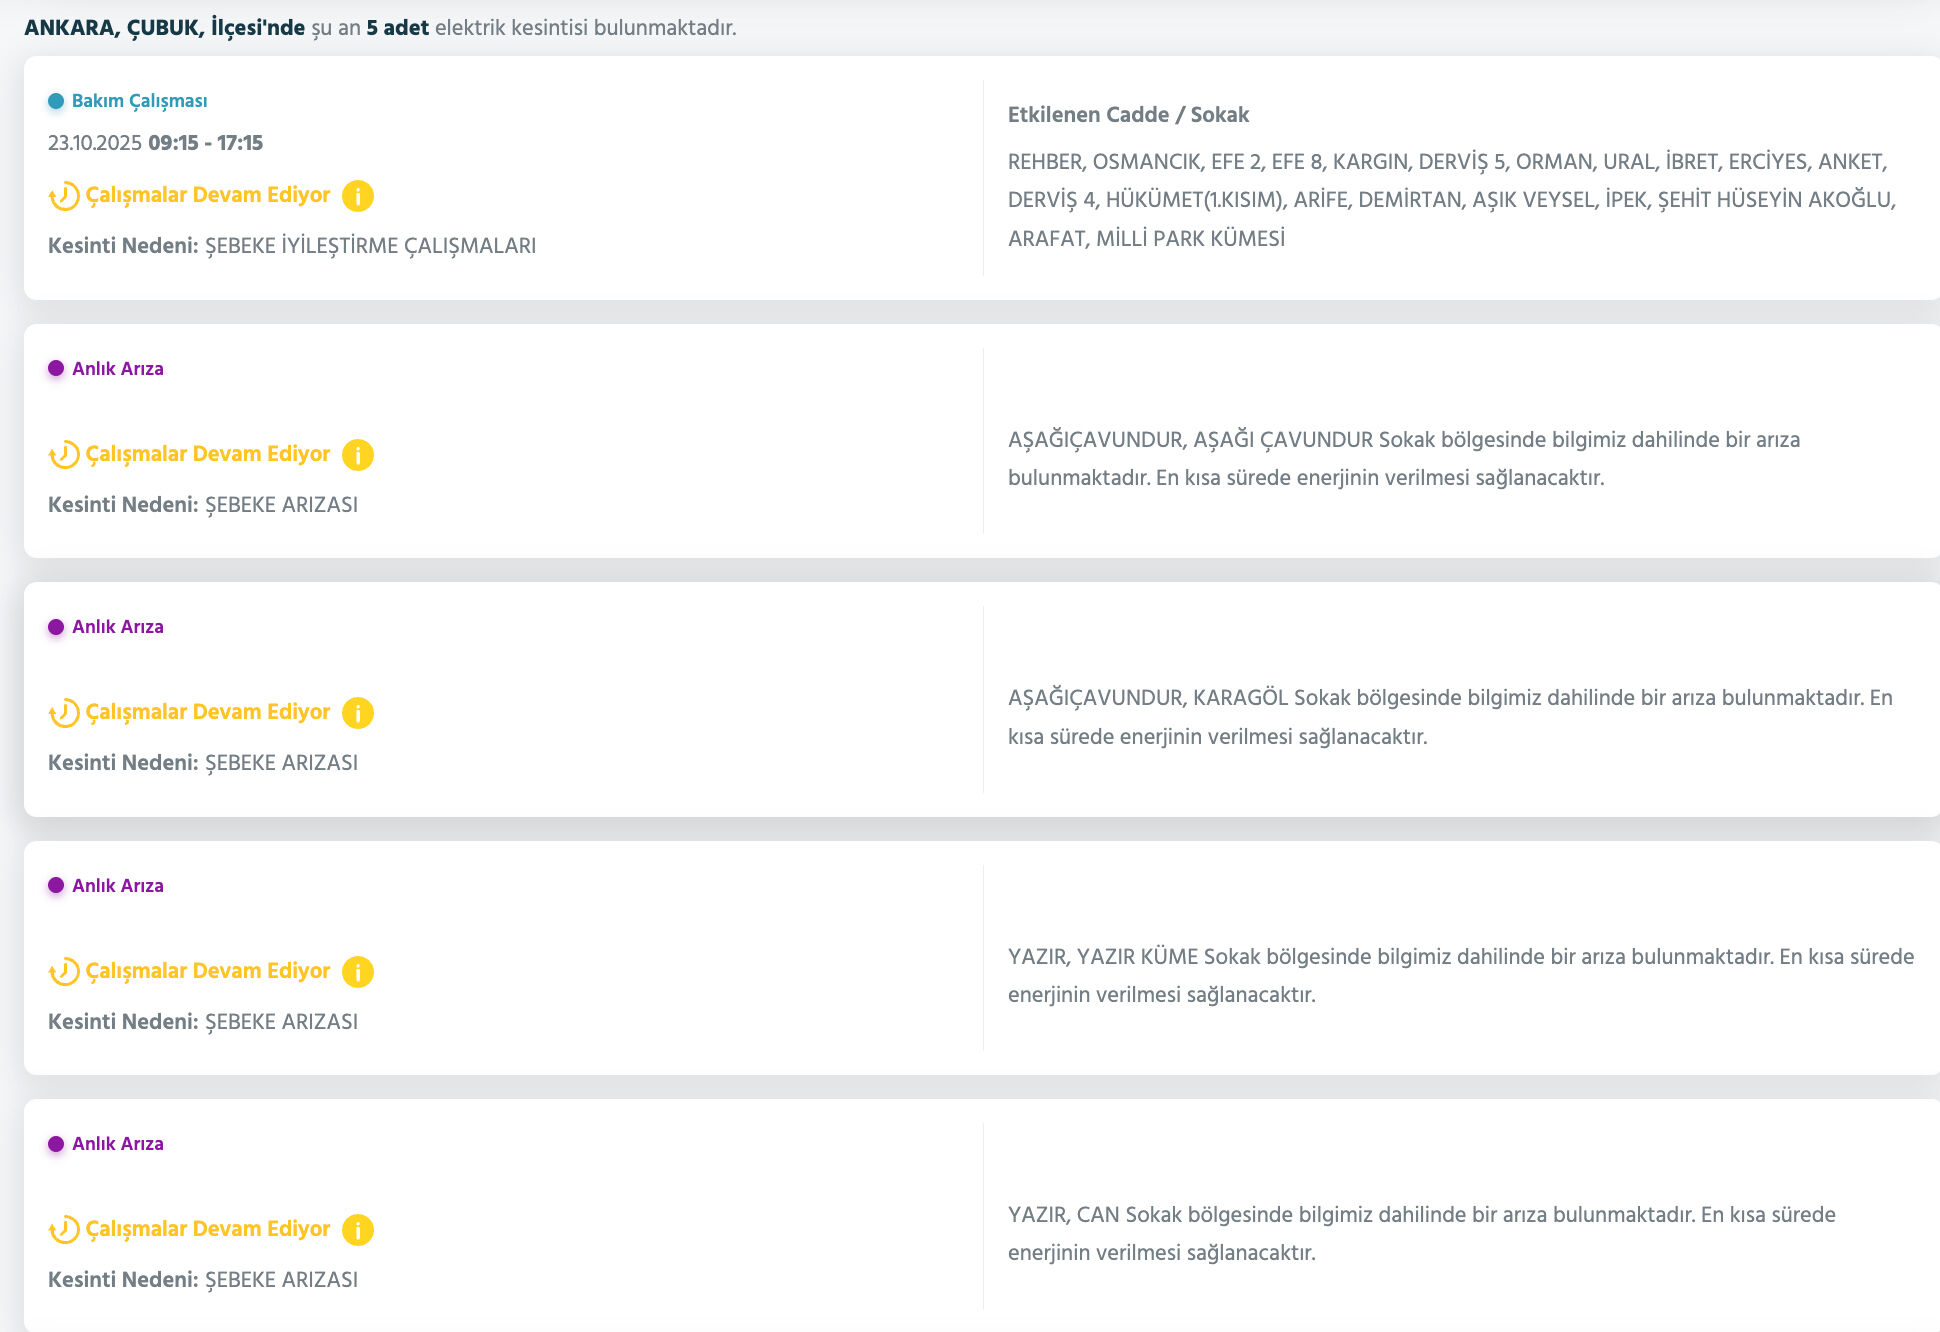Click ŞEBEKE İYİLEŞTİRME ÇALIŞMALARI reason text
Viewport: 1940px width, 1332px height.
click(370, 246)
